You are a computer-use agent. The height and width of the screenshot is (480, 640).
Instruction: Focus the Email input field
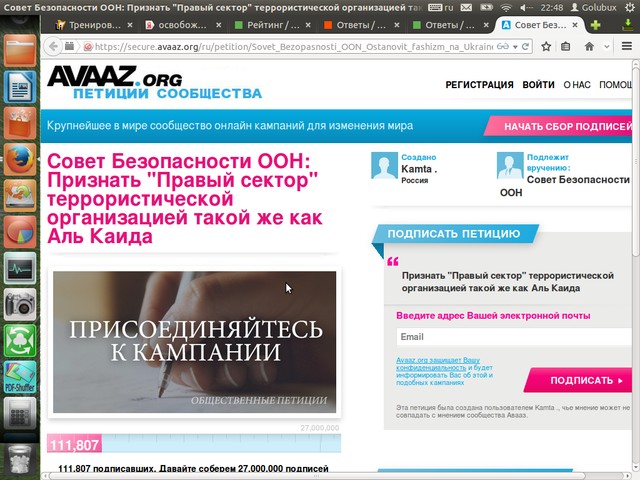[x=514, y=337]
